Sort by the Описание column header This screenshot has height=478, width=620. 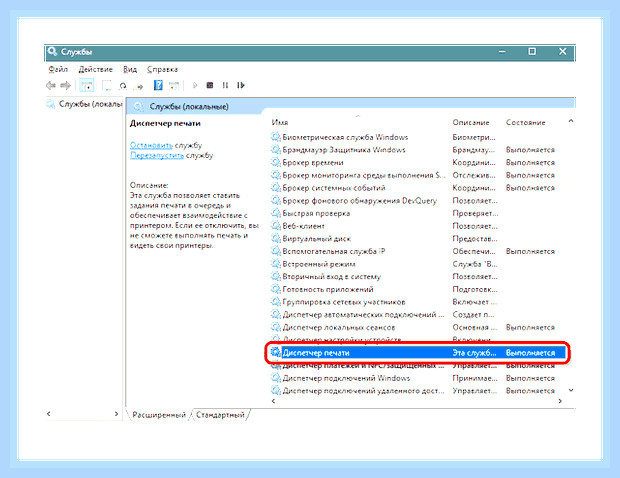471,123
